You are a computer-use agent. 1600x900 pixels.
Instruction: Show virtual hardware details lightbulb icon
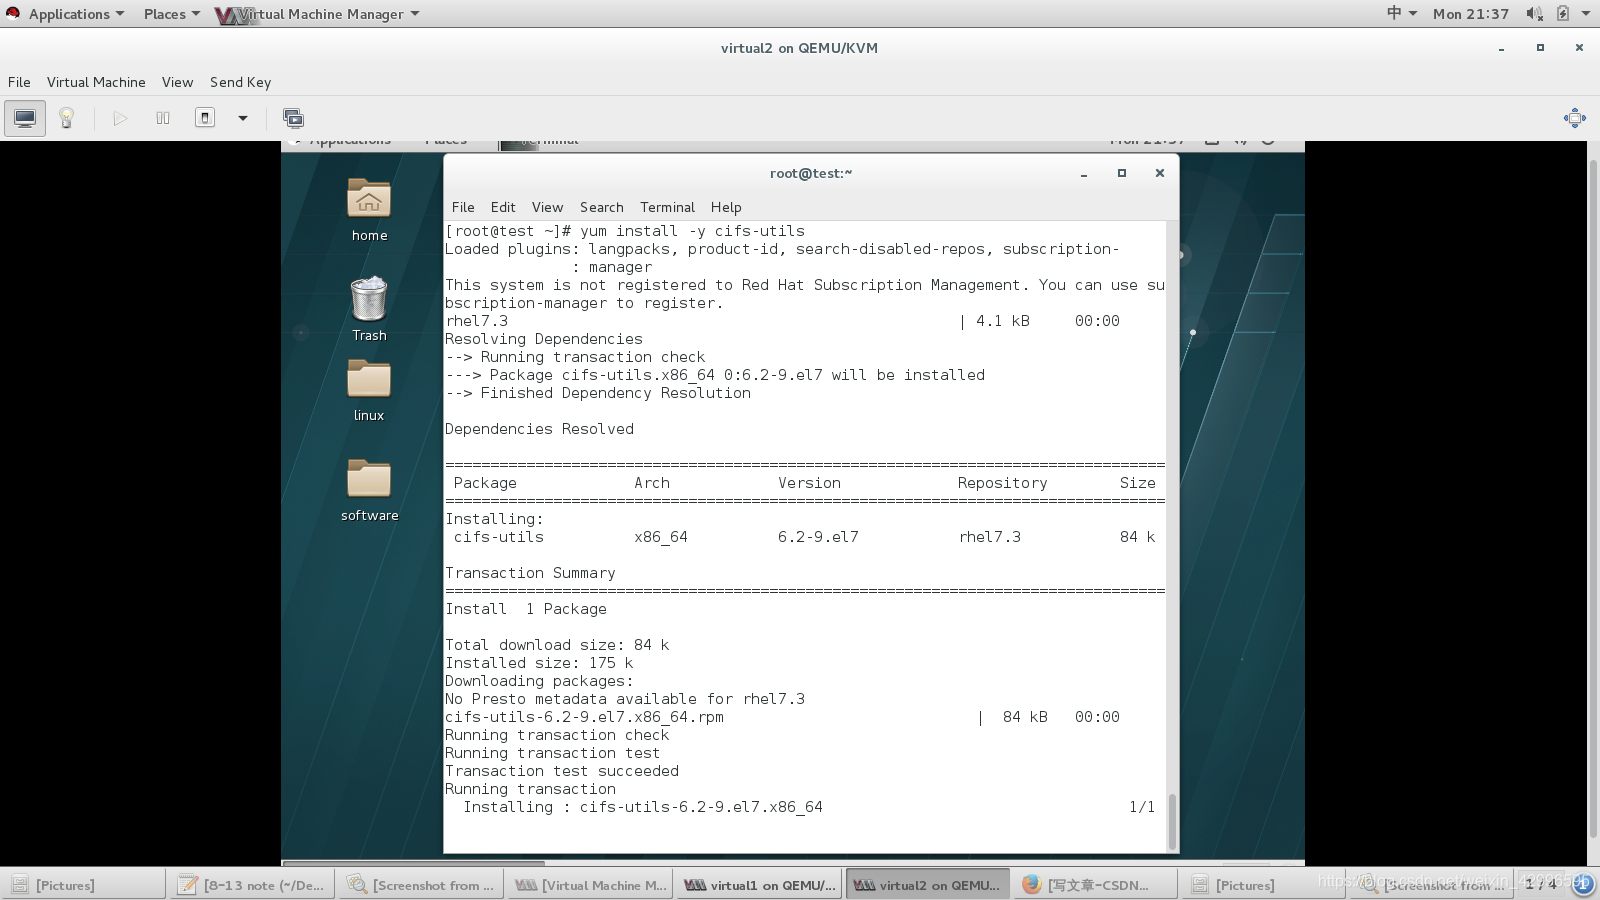[x=67, y=118]
